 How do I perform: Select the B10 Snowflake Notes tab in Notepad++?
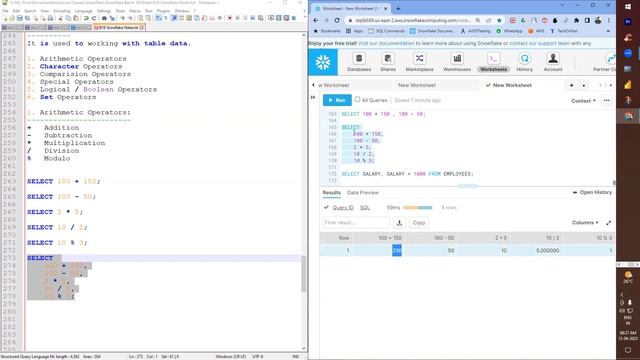[118, 27]
